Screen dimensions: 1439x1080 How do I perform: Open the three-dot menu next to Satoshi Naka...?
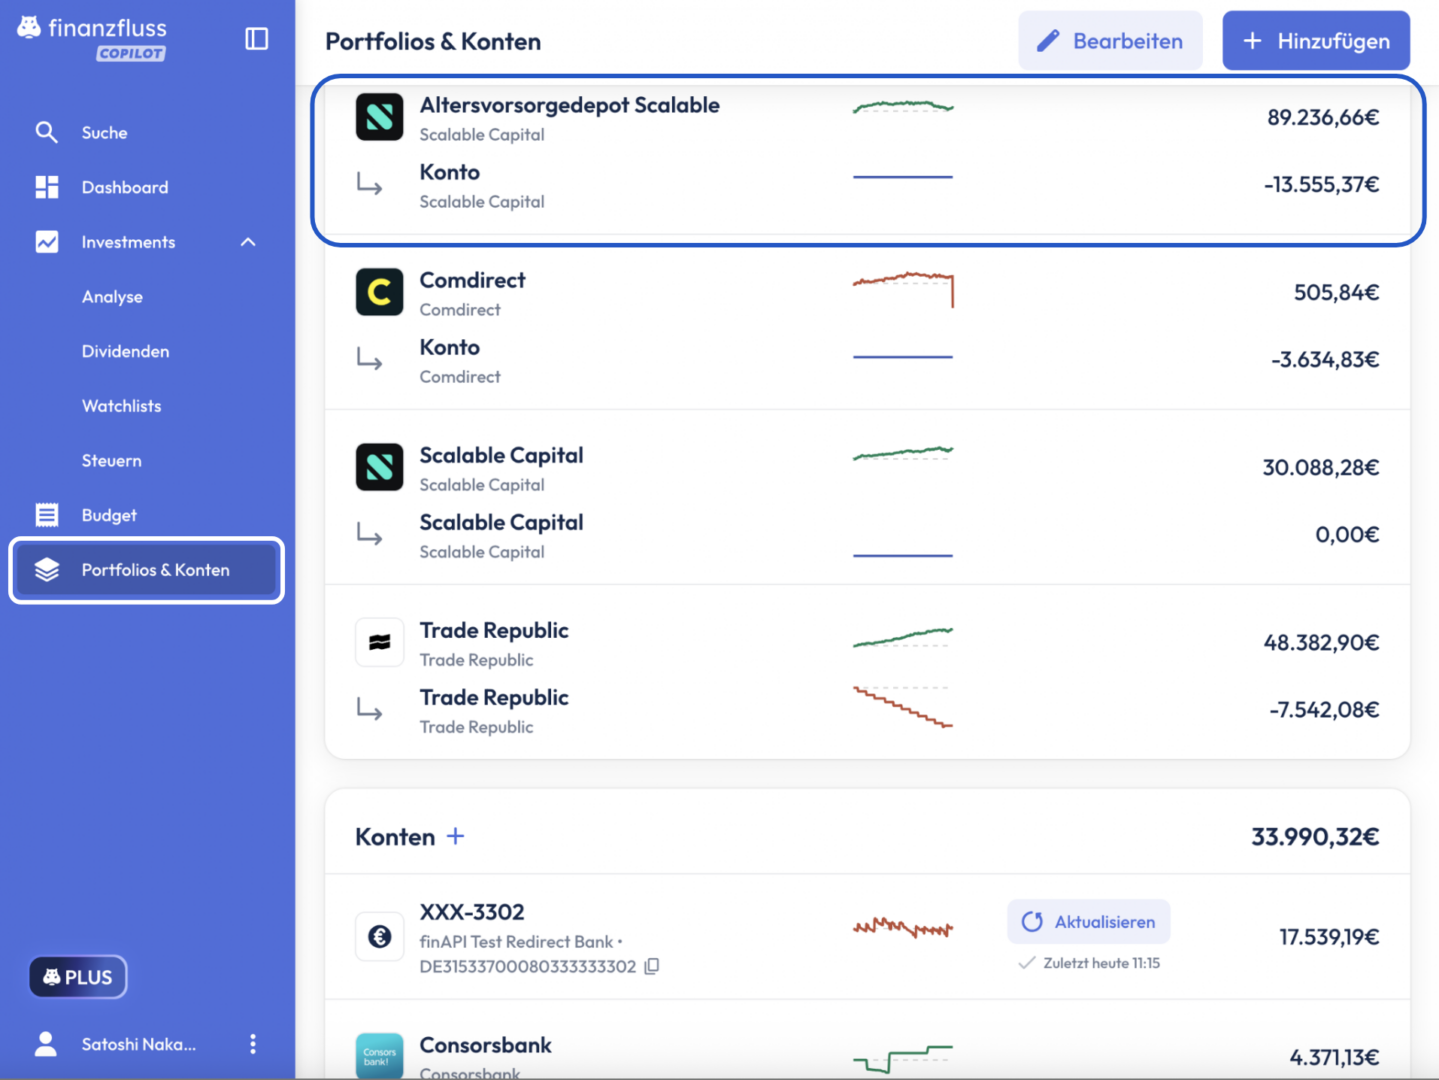click(x=253, y=1044)
